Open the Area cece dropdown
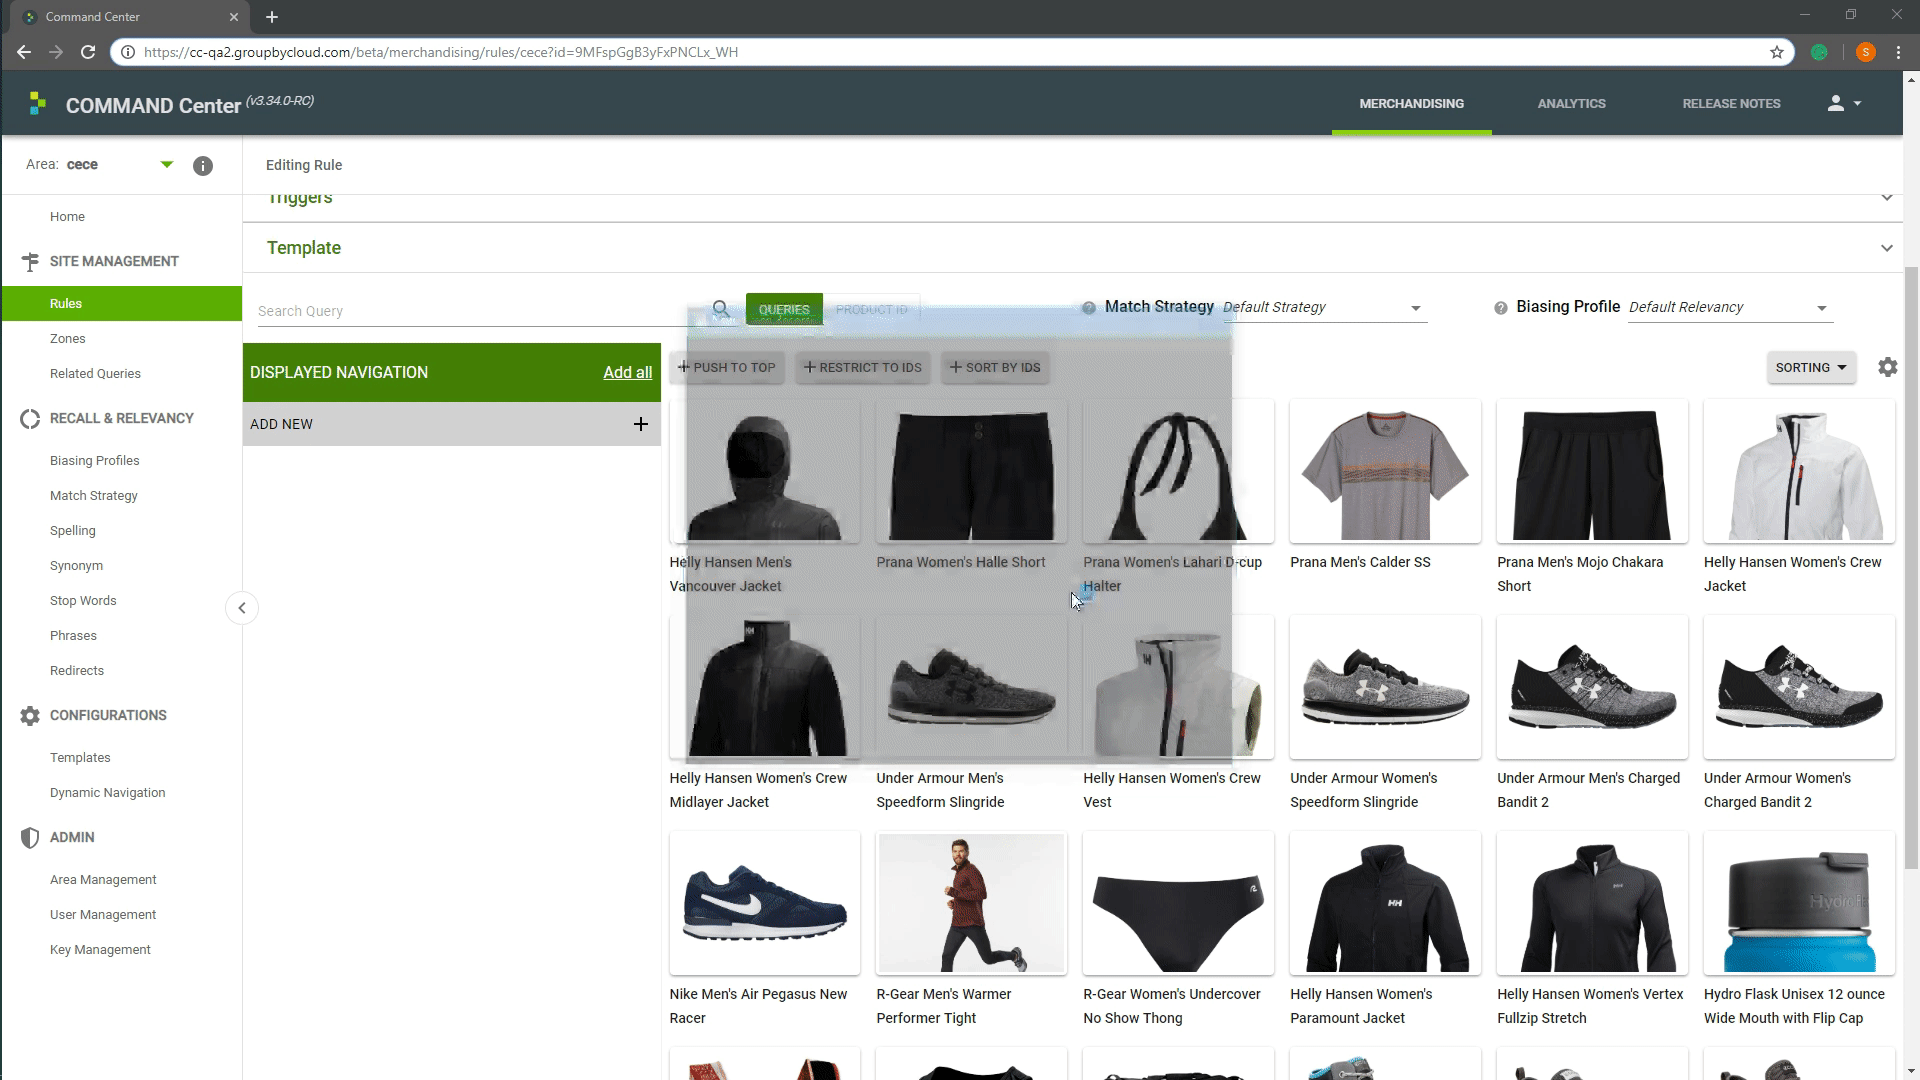 (x=167, y=165)
